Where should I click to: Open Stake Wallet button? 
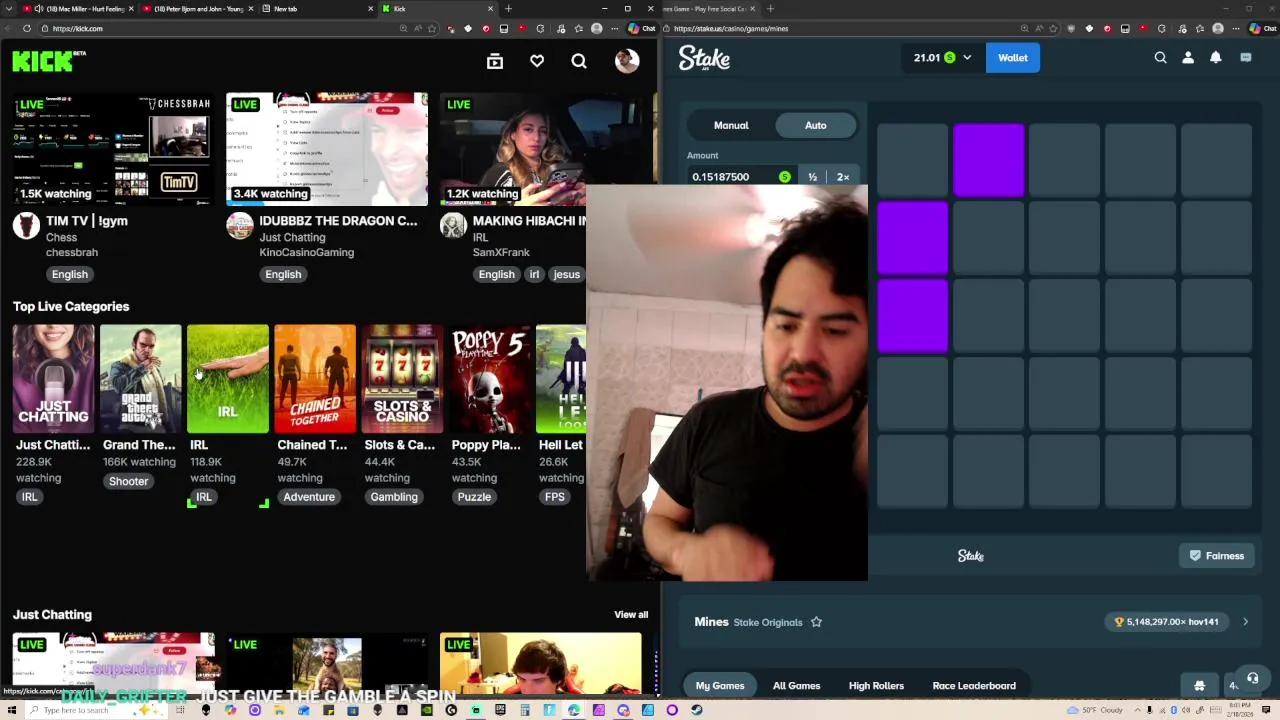click(x=1013, y=58)
